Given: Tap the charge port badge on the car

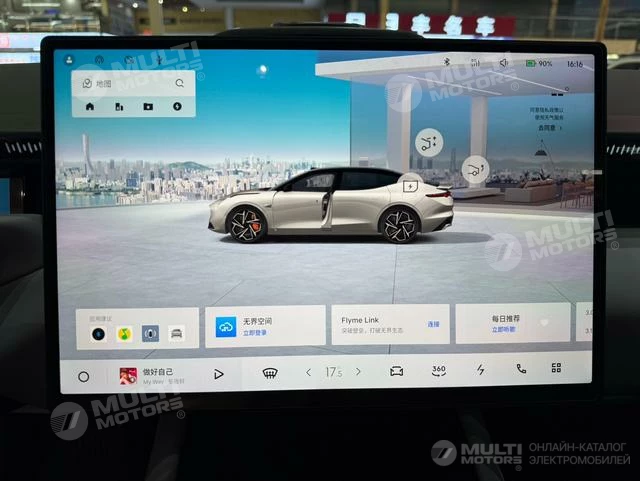Looking at the screenshot, I should (x=409, y=185).
